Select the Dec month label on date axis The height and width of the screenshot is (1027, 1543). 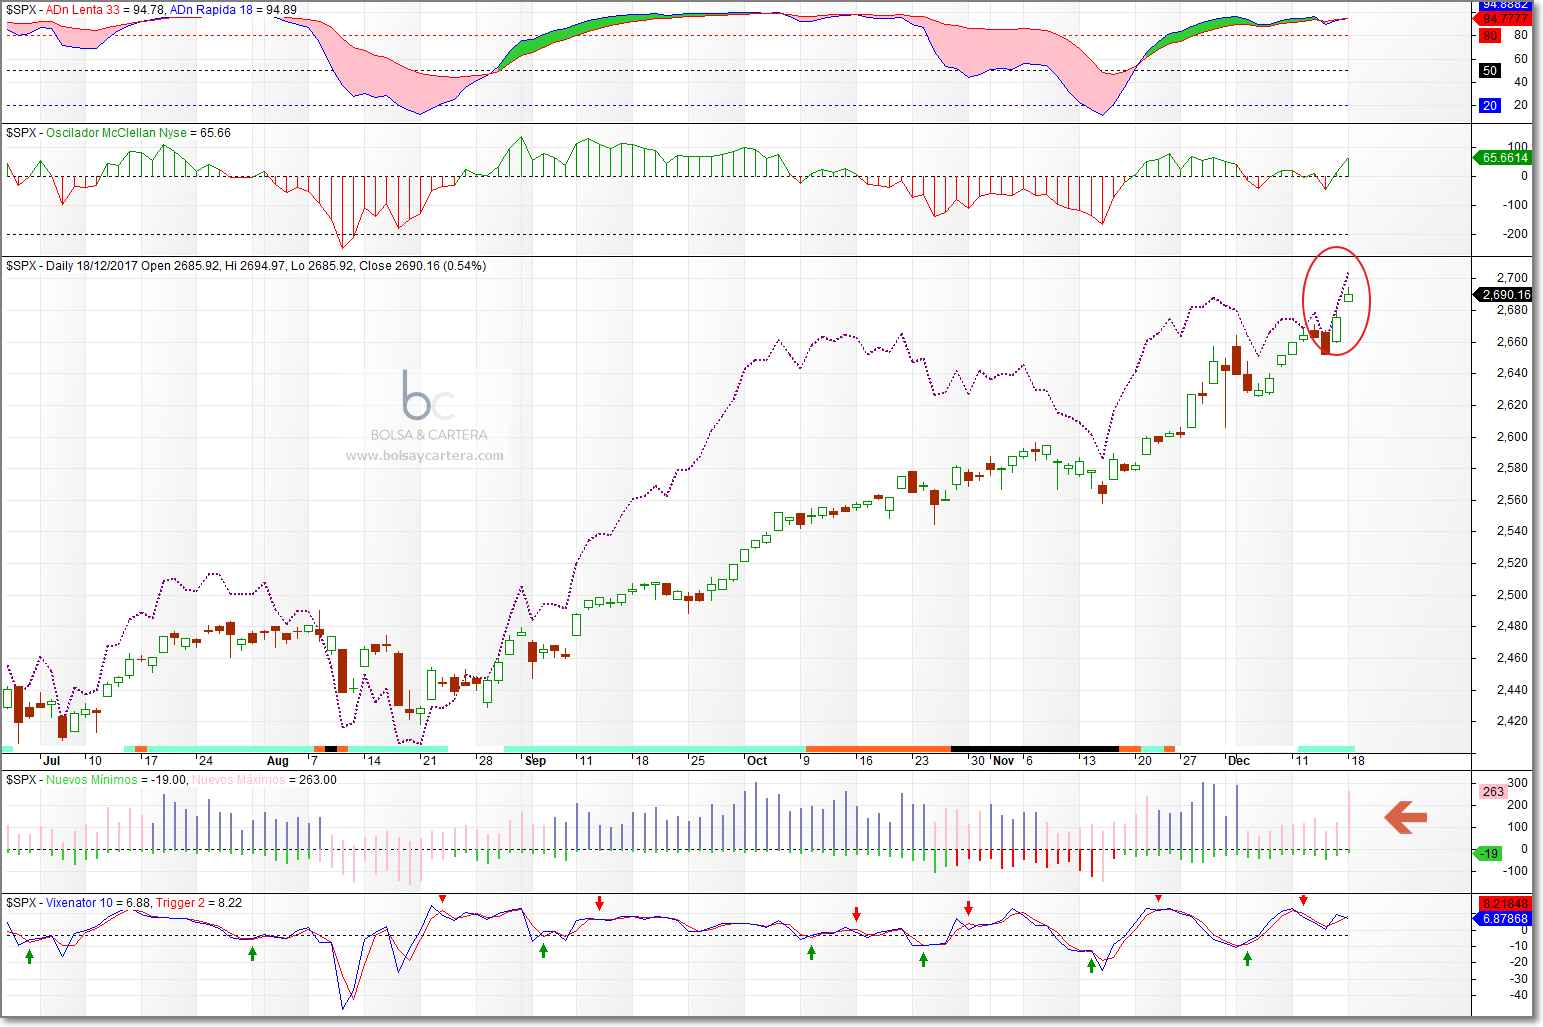coord(1239,761)
